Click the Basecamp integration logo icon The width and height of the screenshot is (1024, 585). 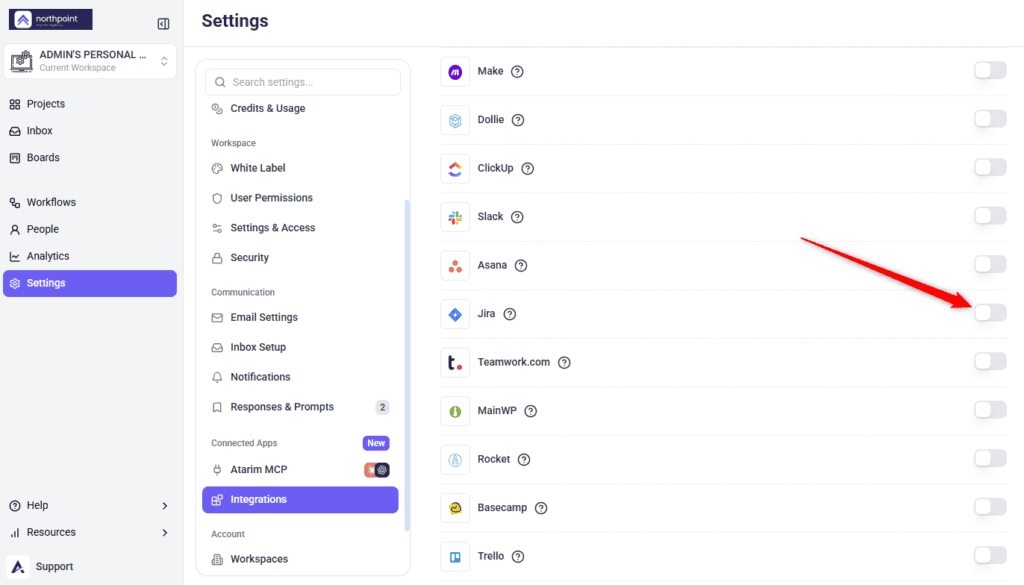click(455, 508)
